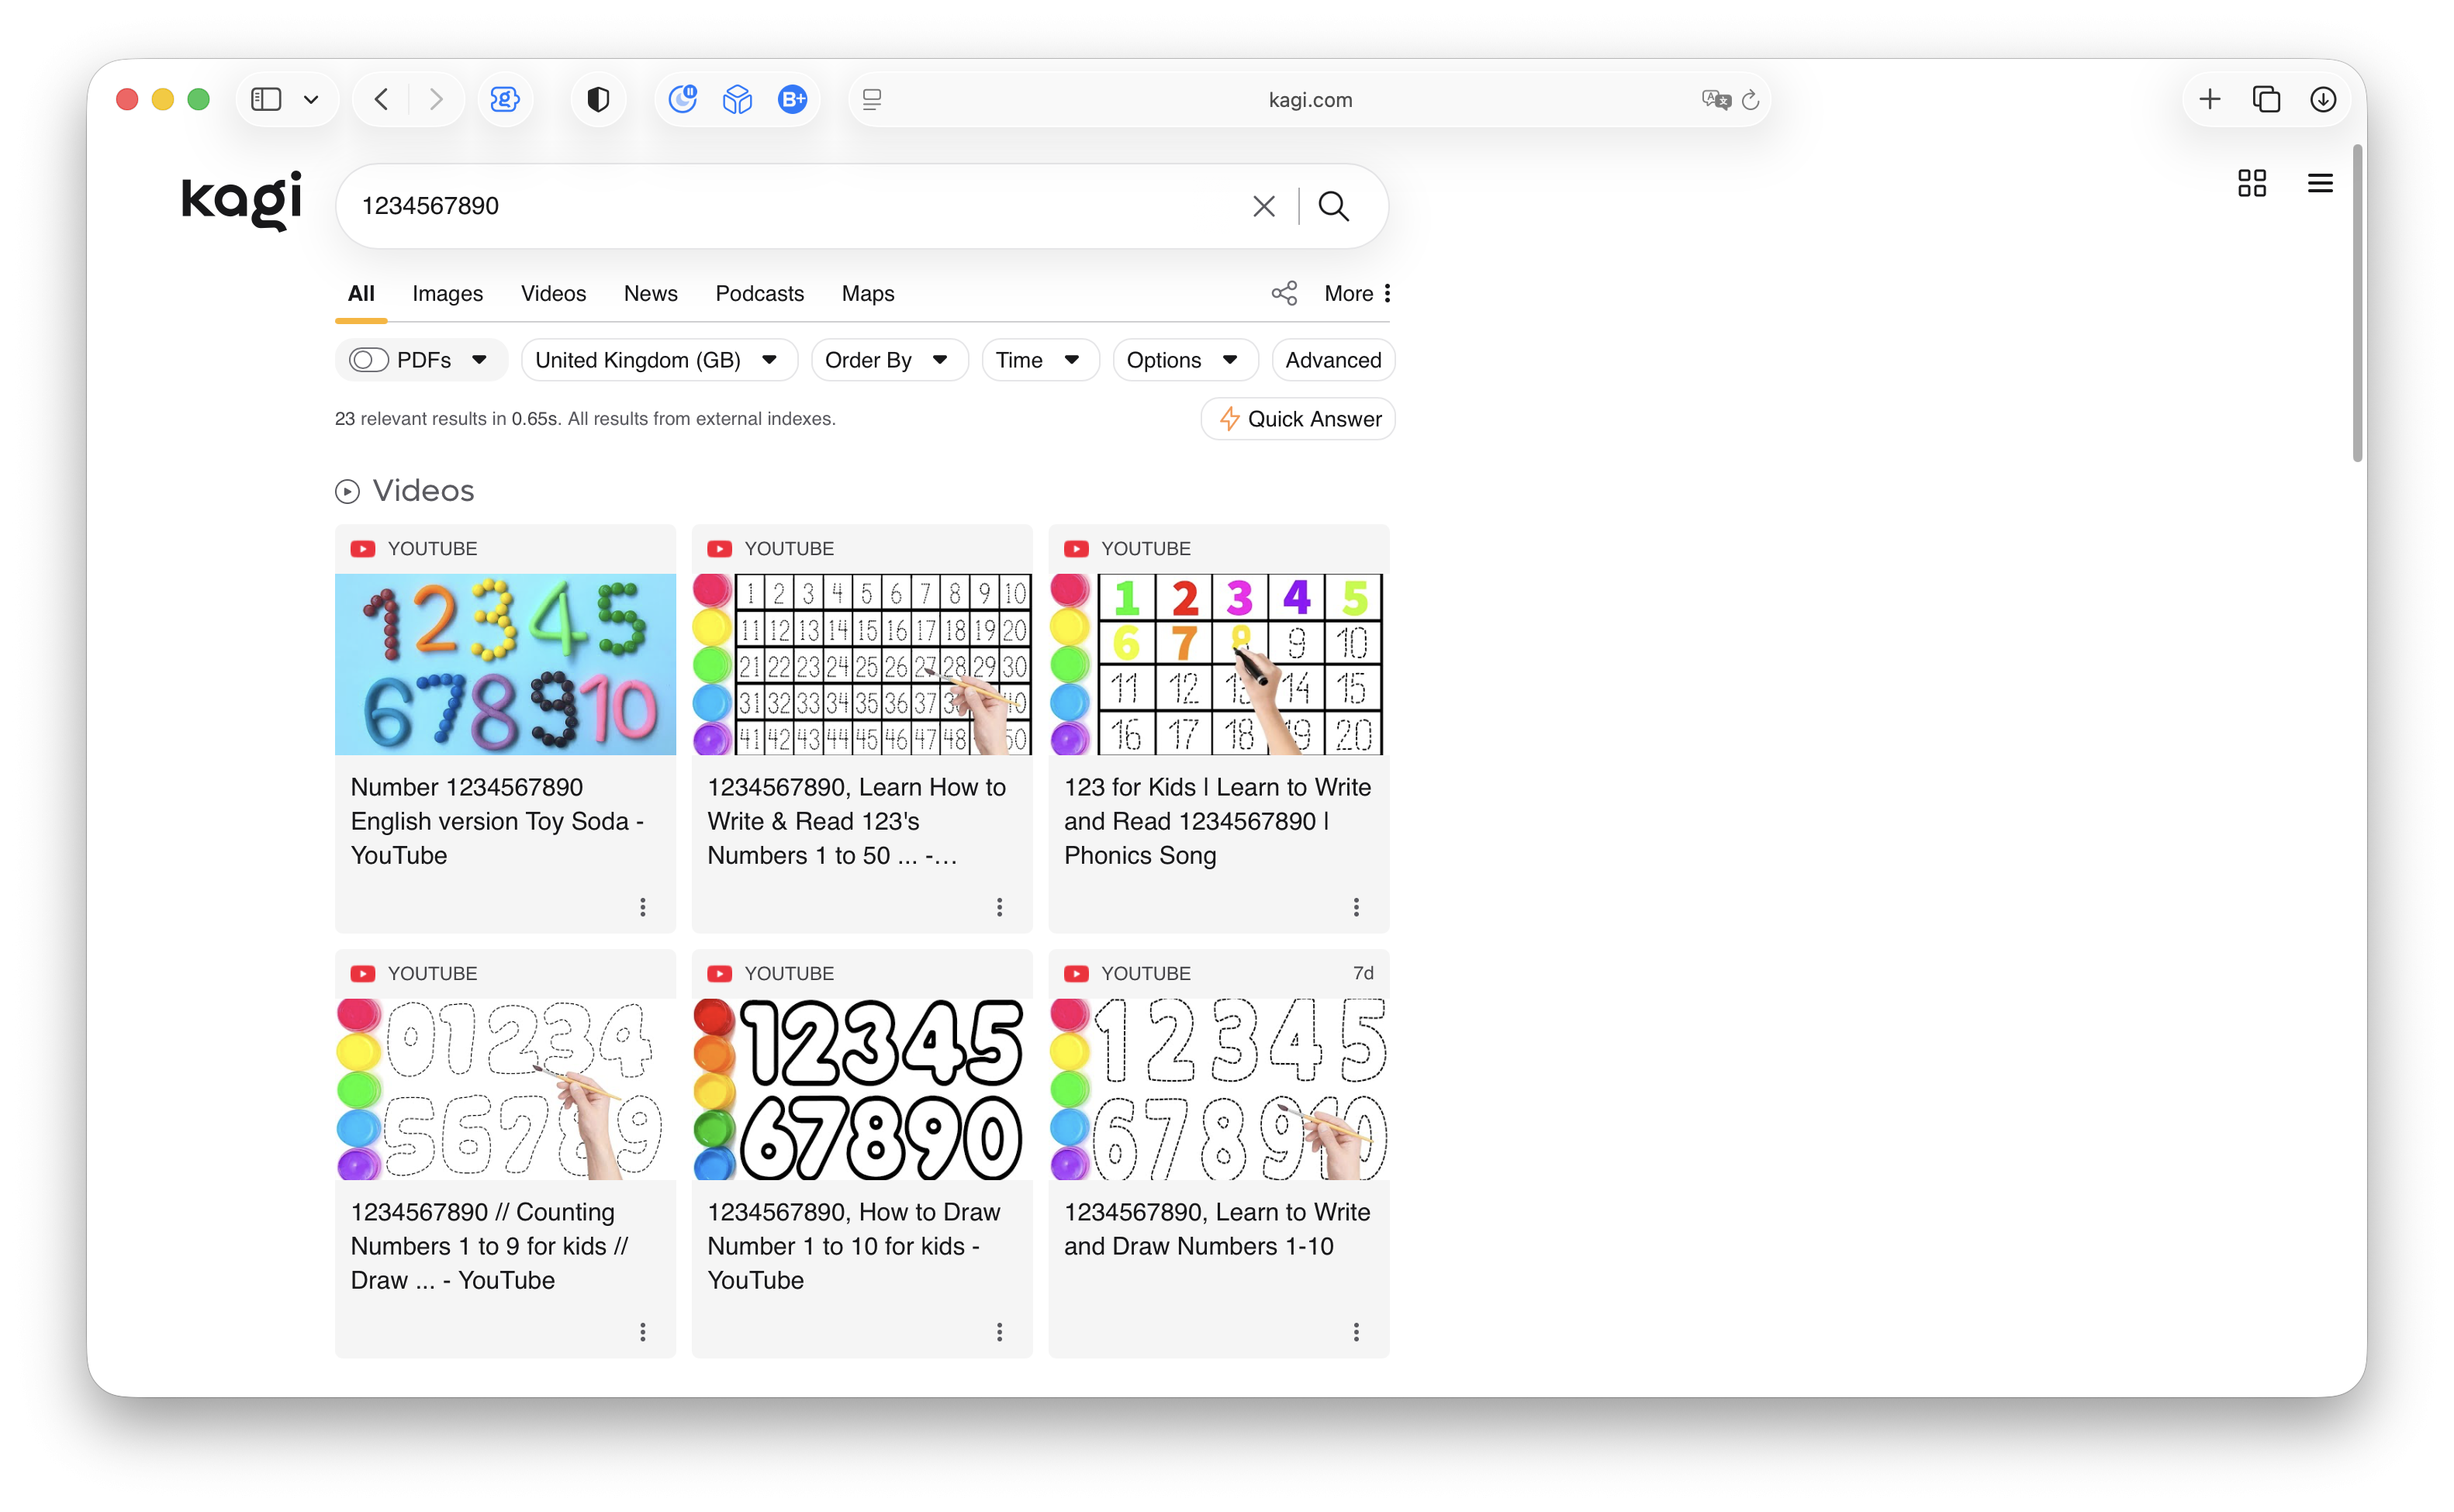Open the downloads icon in toolbar

coord(2323,99)
